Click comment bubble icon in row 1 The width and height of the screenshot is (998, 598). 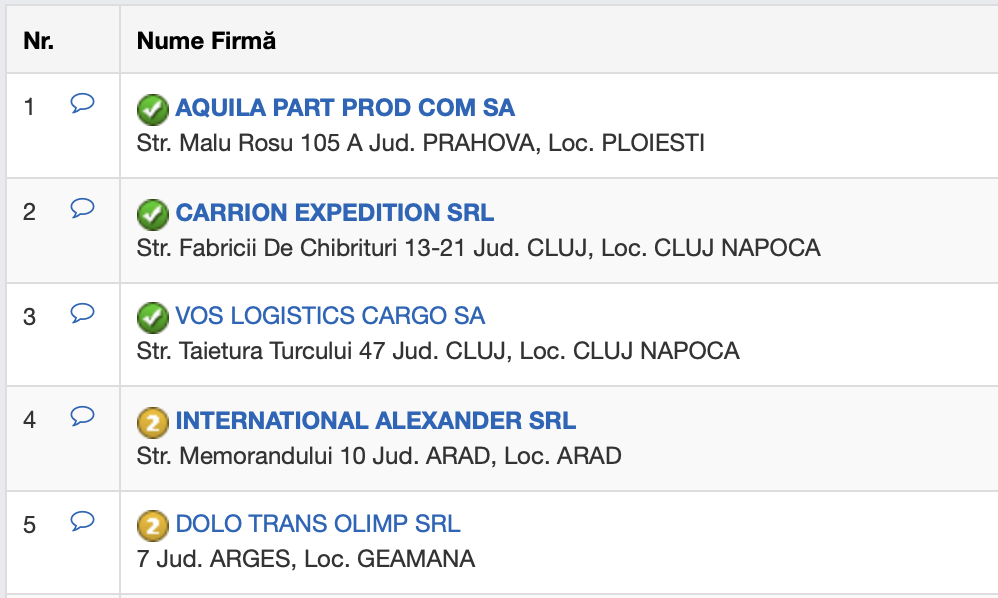pyautogui.click(x=83, y=103)
